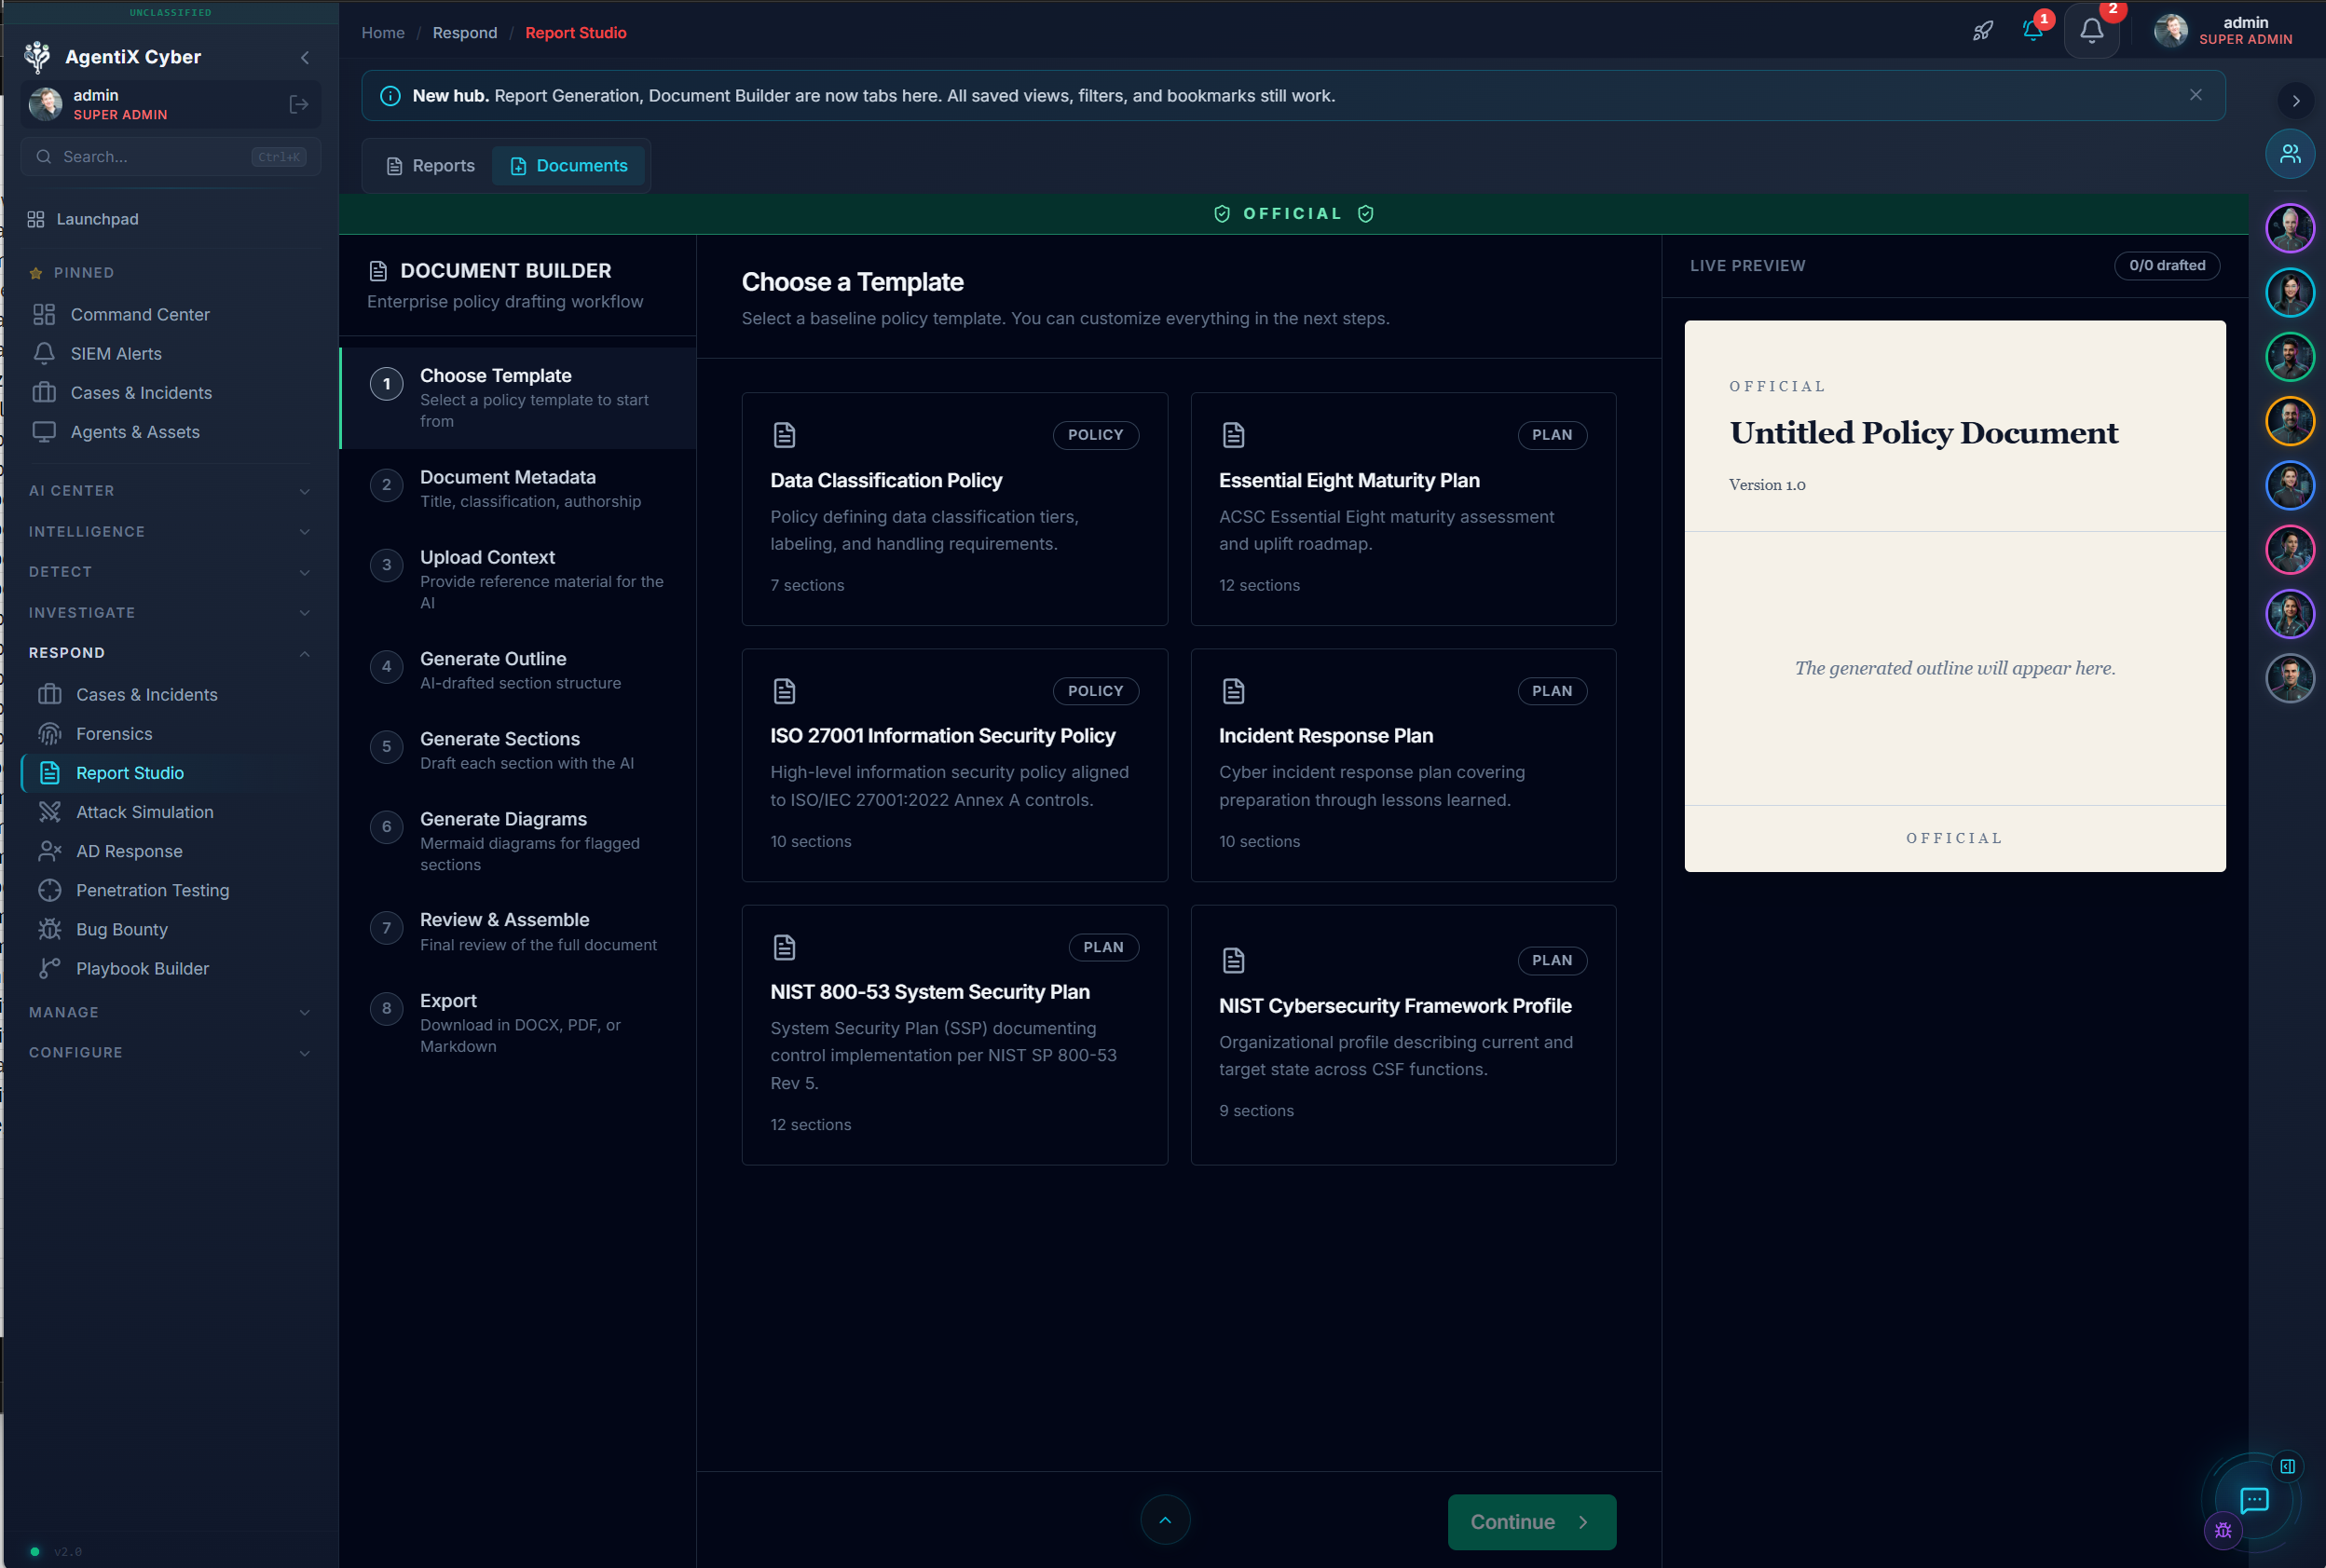
Task: Dismiss the New hub banner
Action: point(2196,95)
